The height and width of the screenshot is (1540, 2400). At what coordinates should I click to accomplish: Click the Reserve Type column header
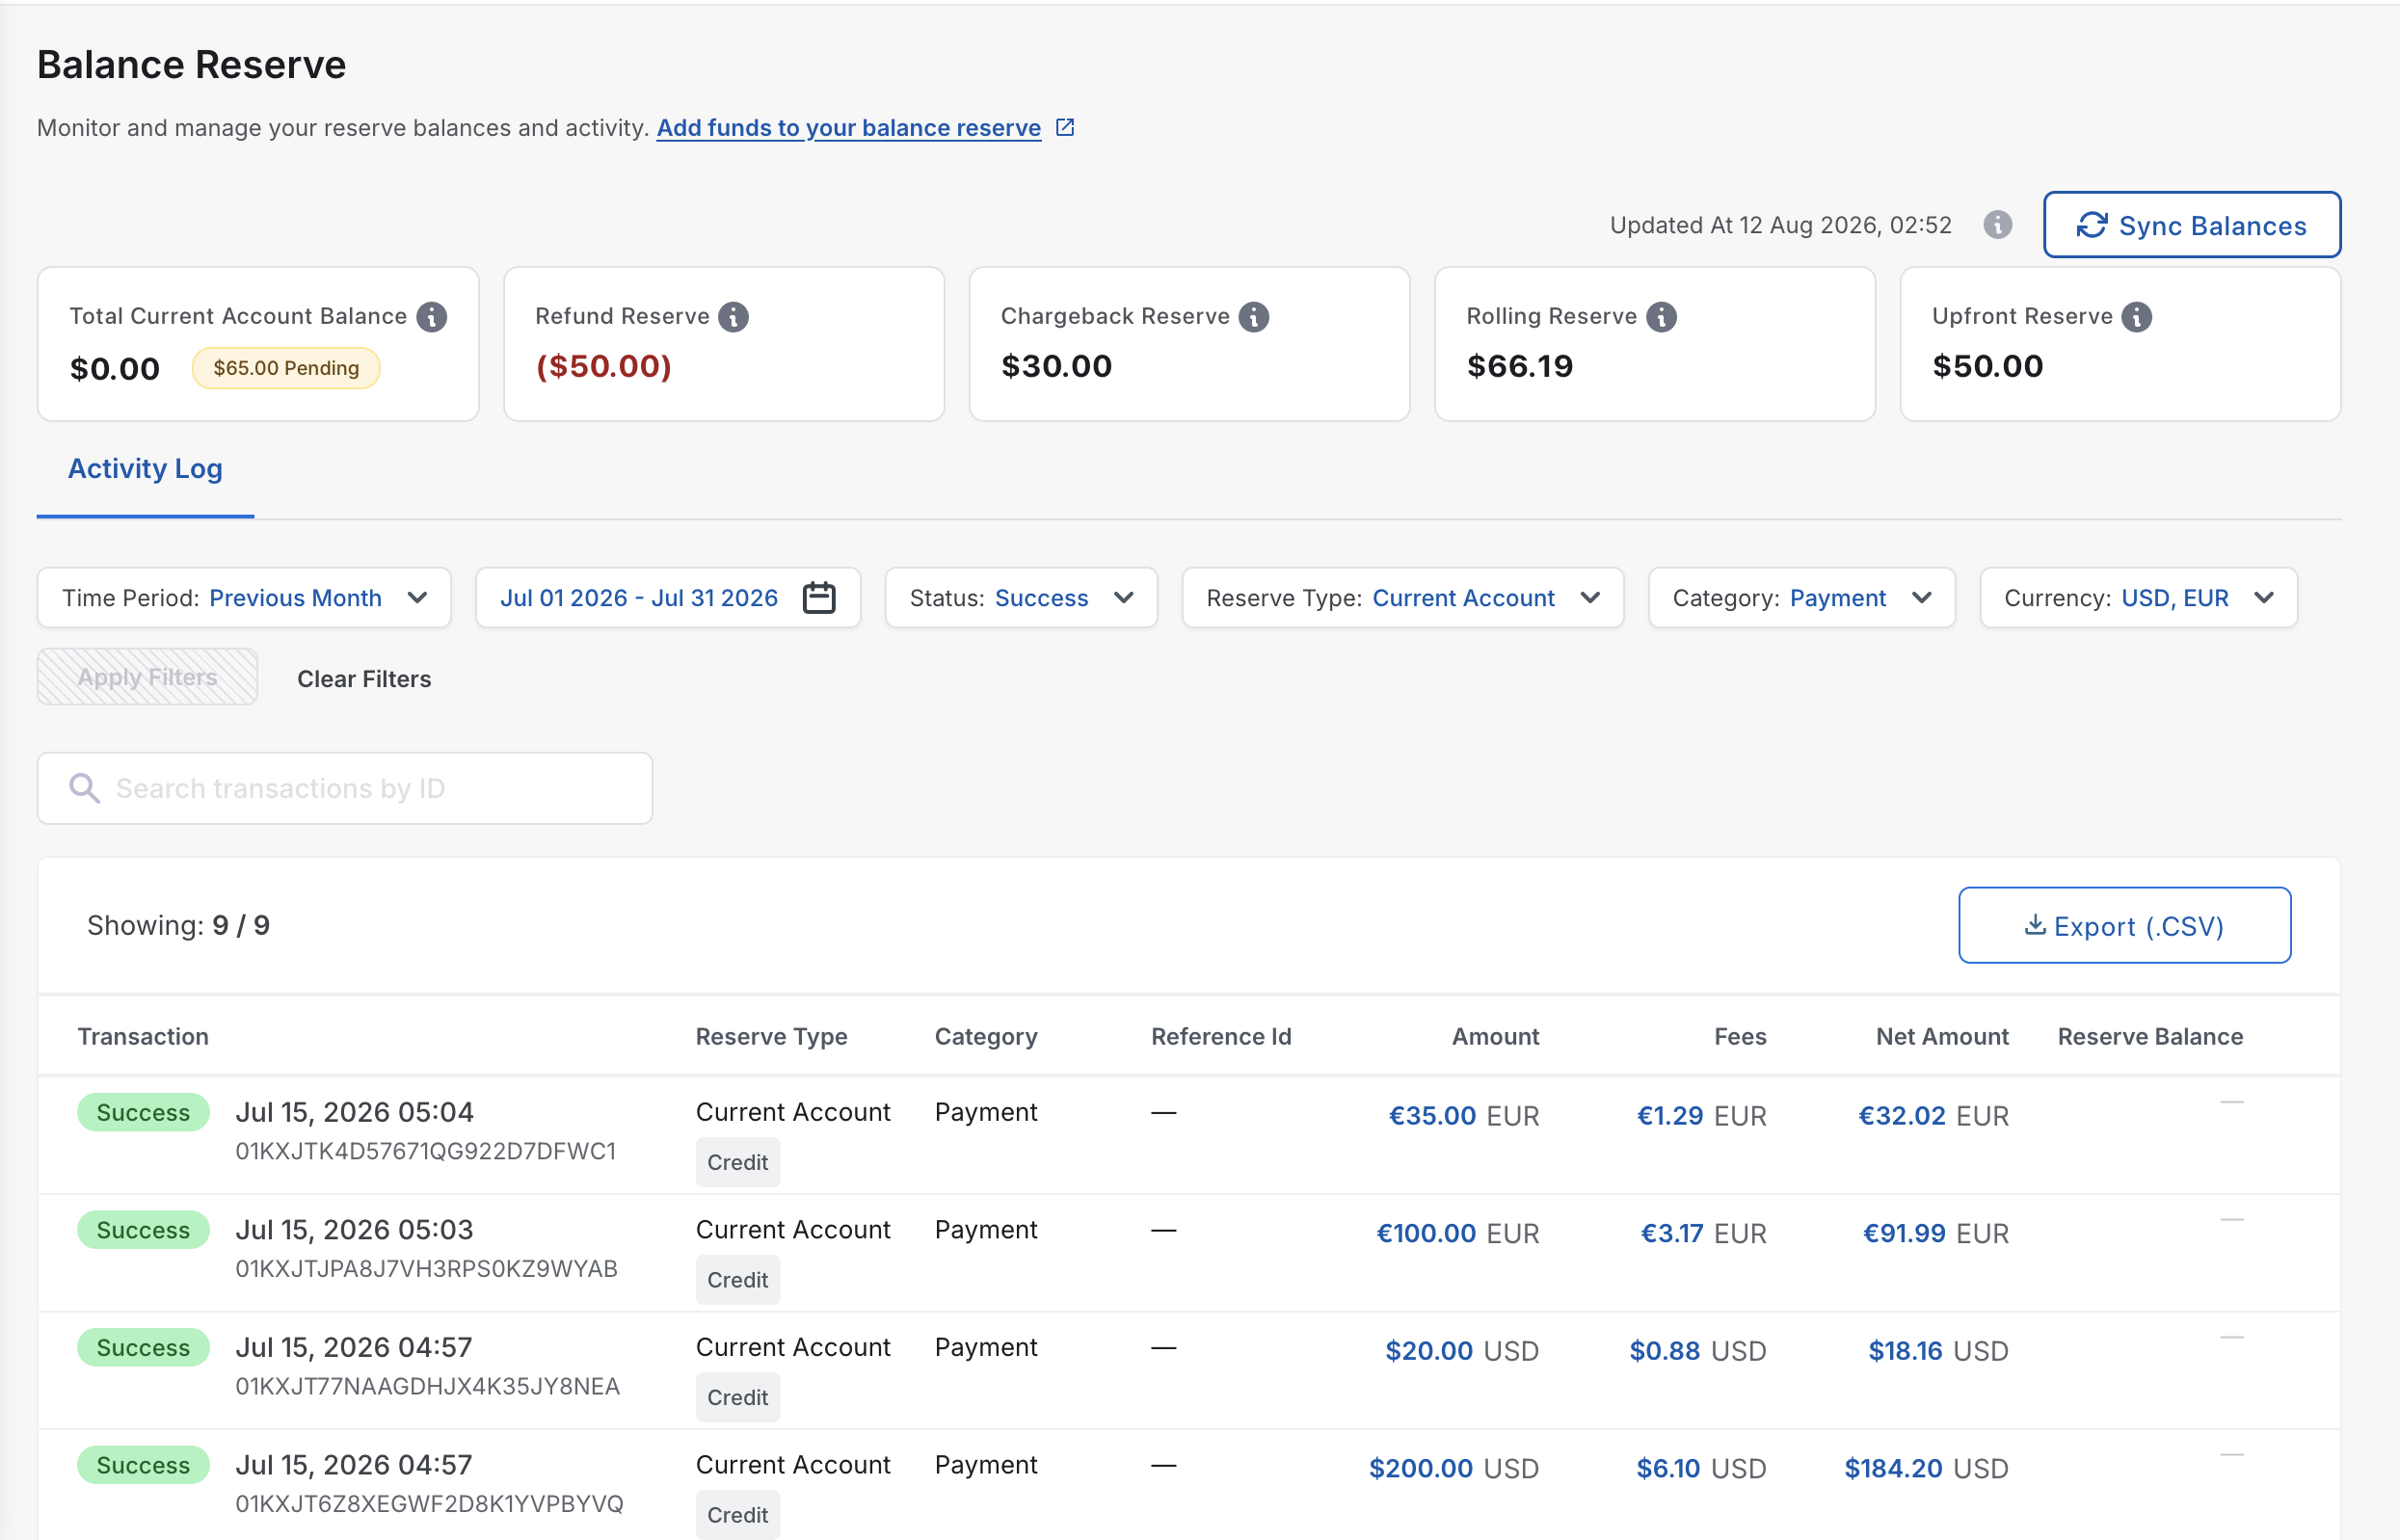coord(771,1036)
